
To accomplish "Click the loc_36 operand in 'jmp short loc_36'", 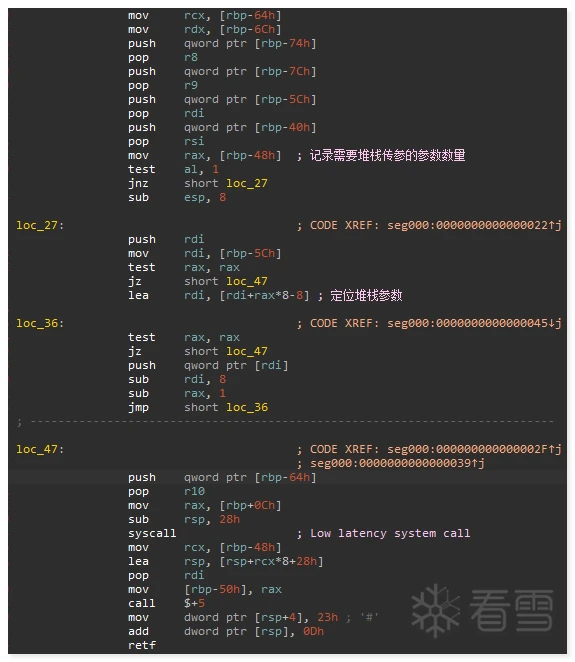I will coord(247,407).
